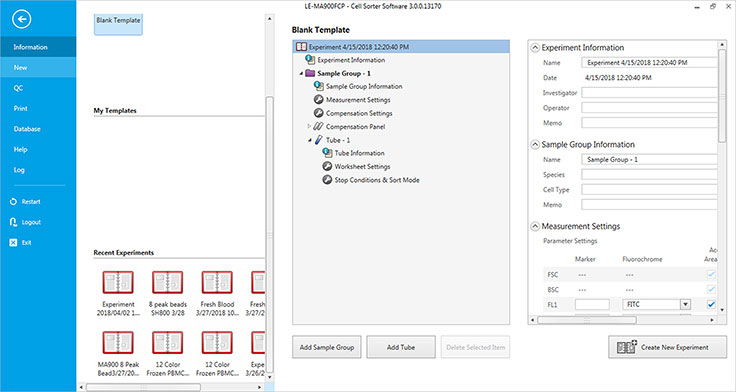Click the Worksheet Settings wrench icon

click(327, 166)
